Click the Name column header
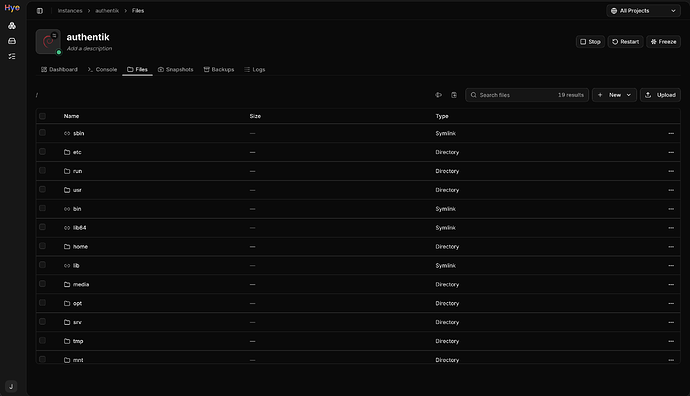The height and width of the screenshot is (396, 690). click(x=71, y=116)
